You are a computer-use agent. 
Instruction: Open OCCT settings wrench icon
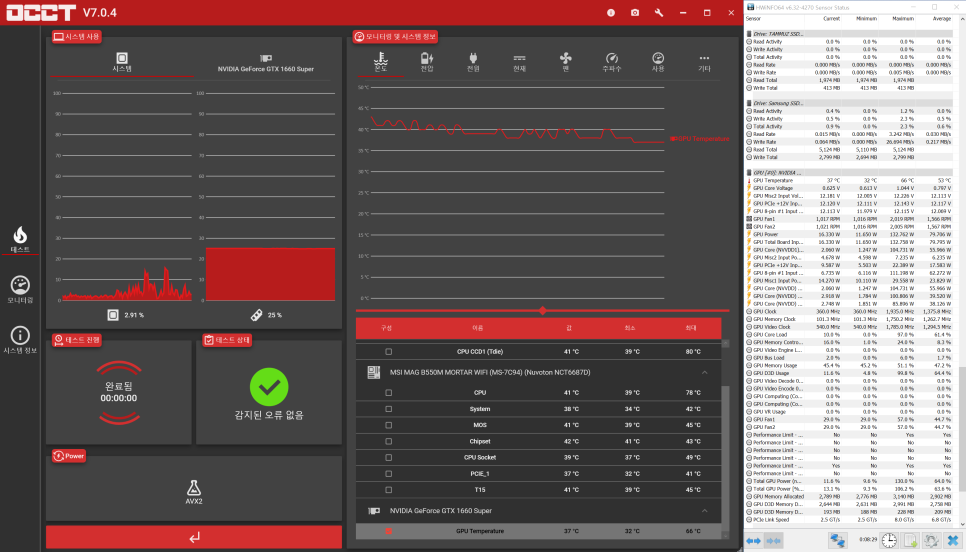(659, 12)
